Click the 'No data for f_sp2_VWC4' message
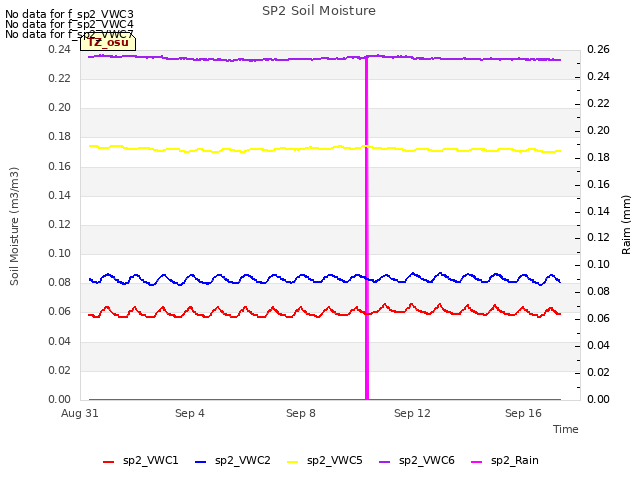The height and width of the screenshot is (480, 640). pos(69,24)
